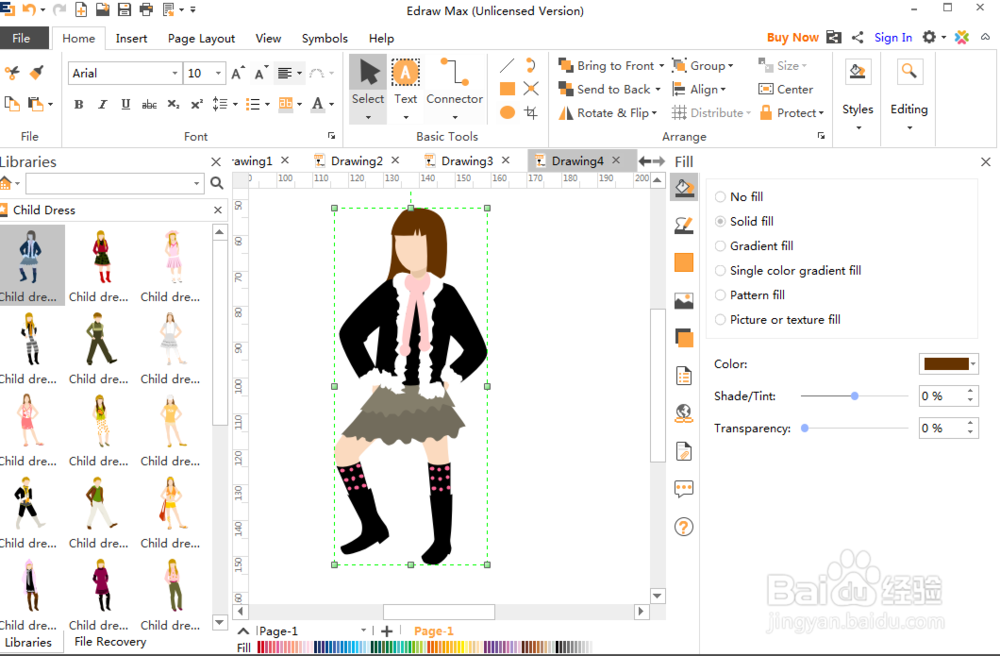Switch to the Drawing2 document tab
Screen dimensions: 1000x656
[356, 161]
